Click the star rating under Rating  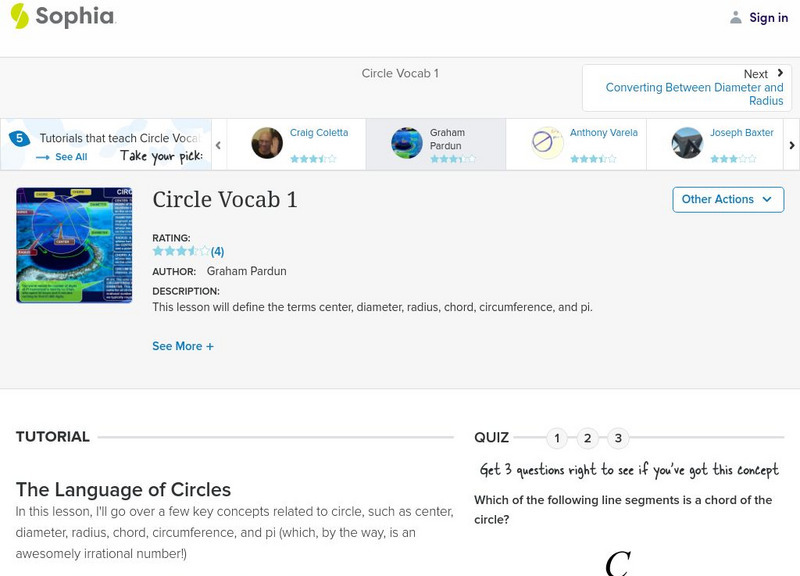[x=180, y=251]
